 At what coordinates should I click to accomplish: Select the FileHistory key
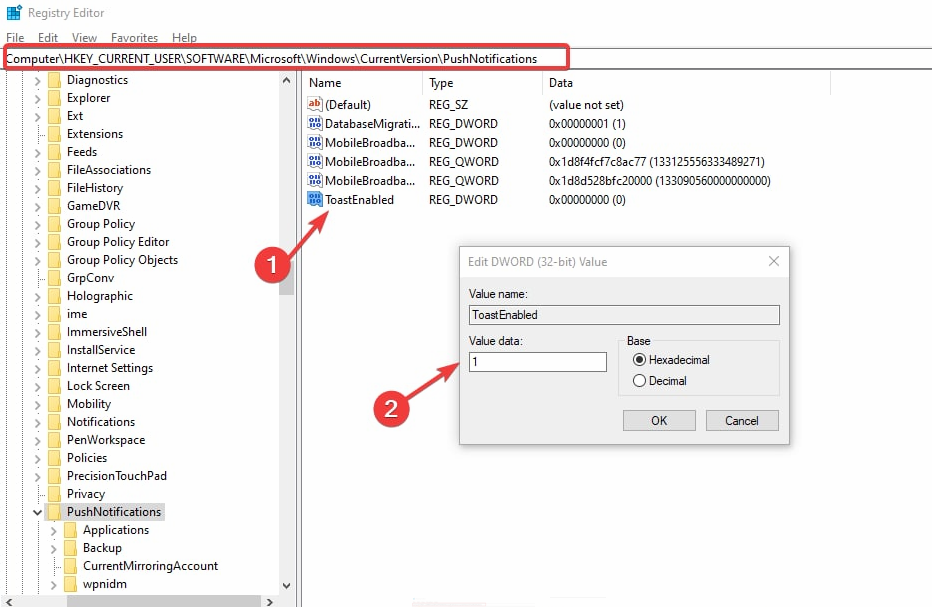(95, 188)
